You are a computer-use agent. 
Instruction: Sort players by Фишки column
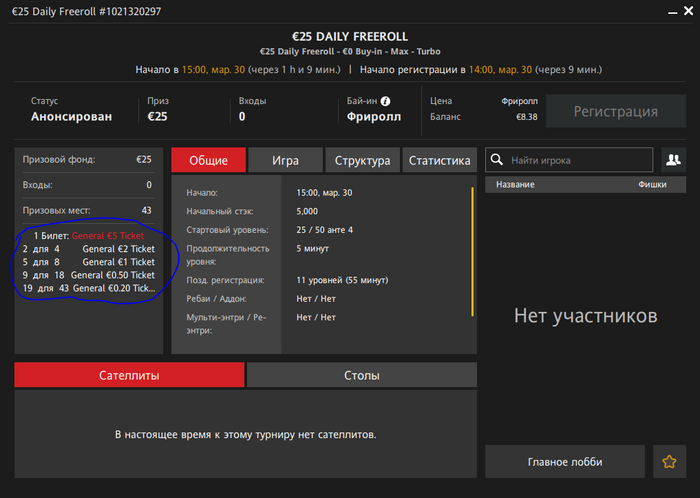(x=652, y=184)
